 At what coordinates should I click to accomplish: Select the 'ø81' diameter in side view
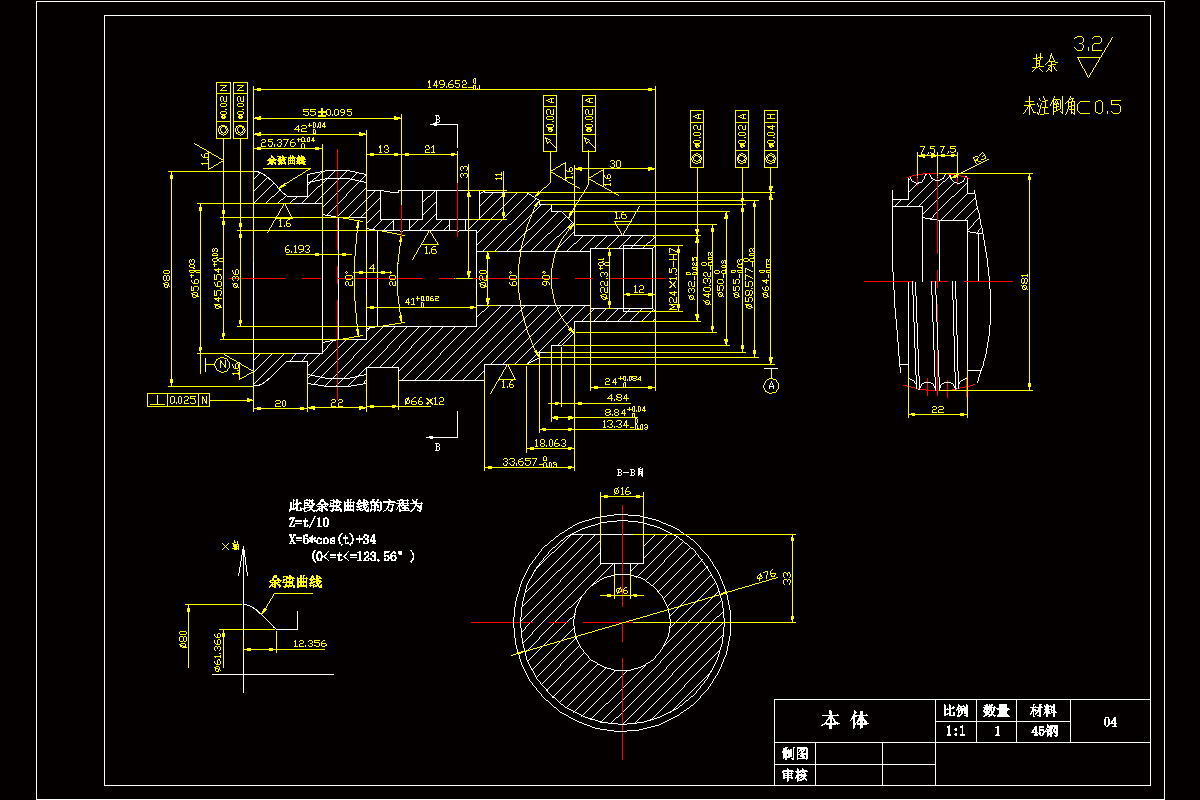1024,284
